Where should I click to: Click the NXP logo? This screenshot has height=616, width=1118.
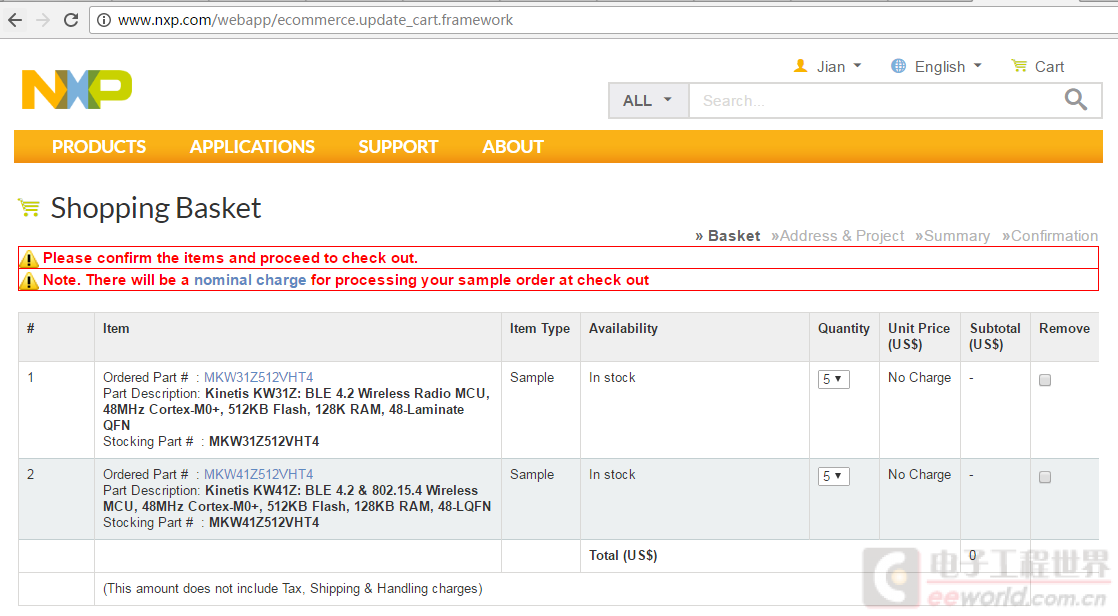77,89
